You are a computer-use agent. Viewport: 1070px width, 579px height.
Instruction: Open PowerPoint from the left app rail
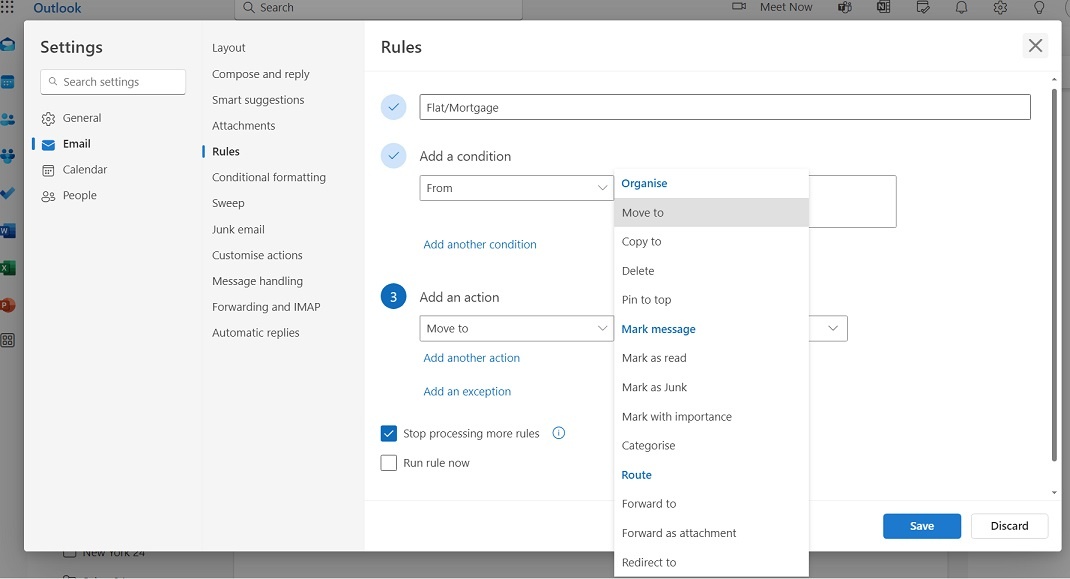[8, 305]
